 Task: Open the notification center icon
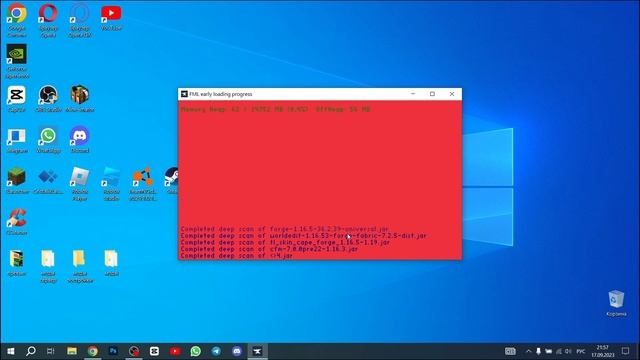[x=625, y=351]
